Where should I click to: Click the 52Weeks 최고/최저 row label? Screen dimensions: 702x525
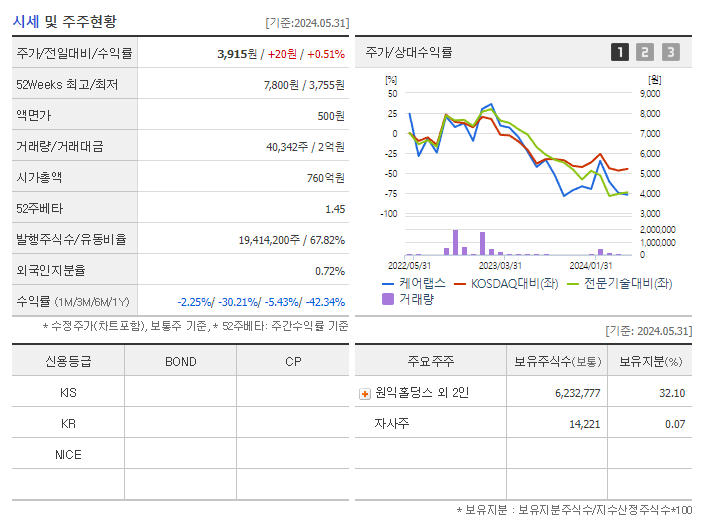point(67,85)
